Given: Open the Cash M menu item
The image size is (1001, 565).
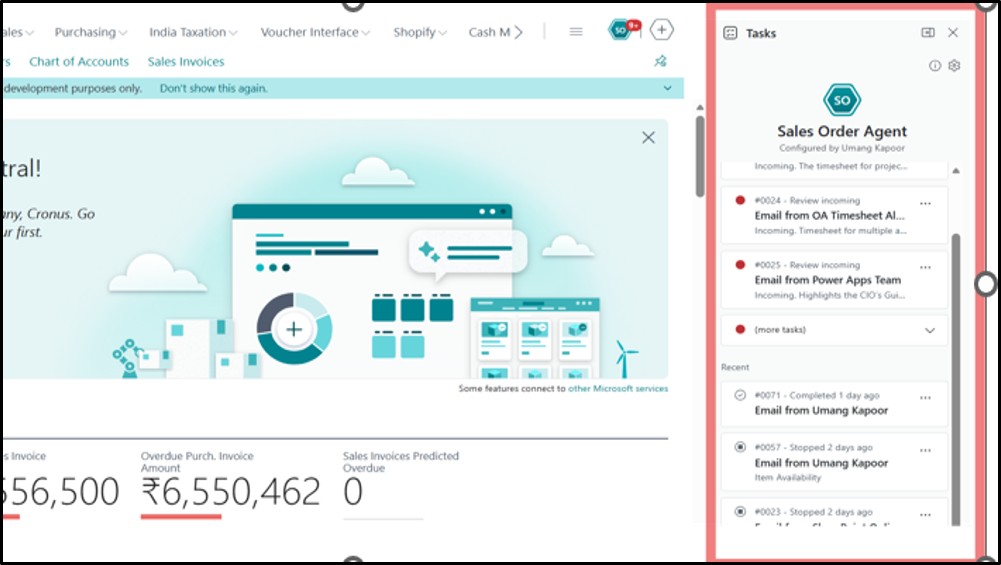Looking at the screenshot, I should [x=489, y=32].
